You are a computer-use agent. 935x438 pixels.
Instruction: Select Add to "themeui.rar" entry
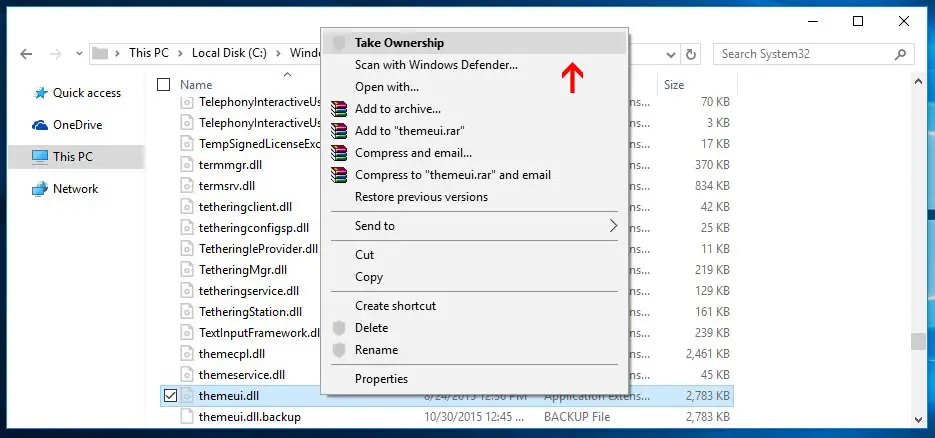pos(475,131)
